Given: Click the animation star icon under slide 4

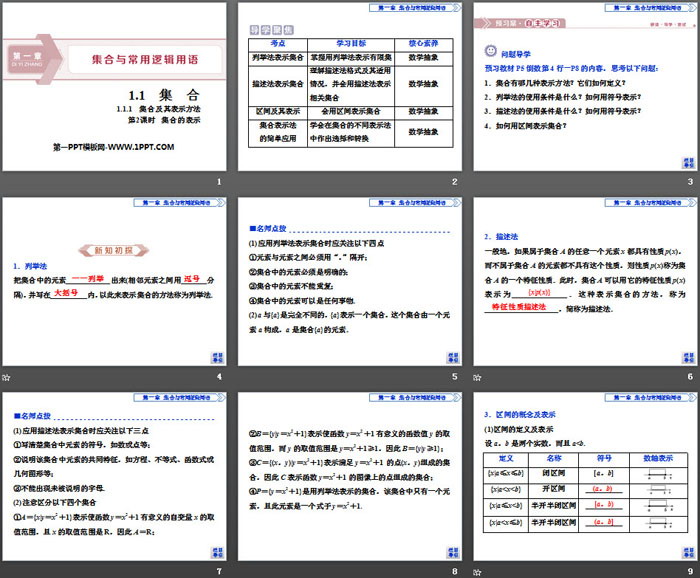Looking at the screenshot, I should tap(7, 377).
